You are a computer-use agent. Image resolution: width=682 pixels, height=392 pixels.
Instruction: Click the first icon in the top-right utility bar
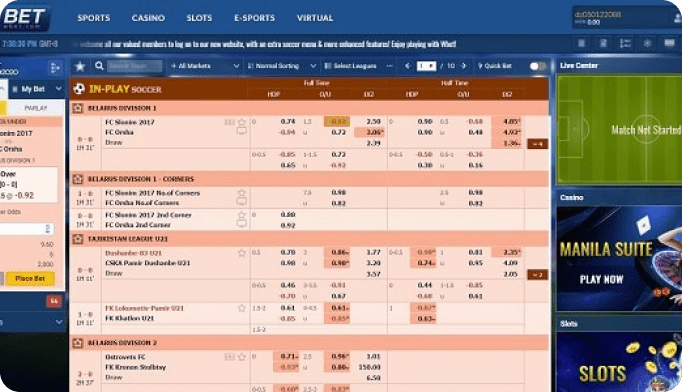point(582,43)
